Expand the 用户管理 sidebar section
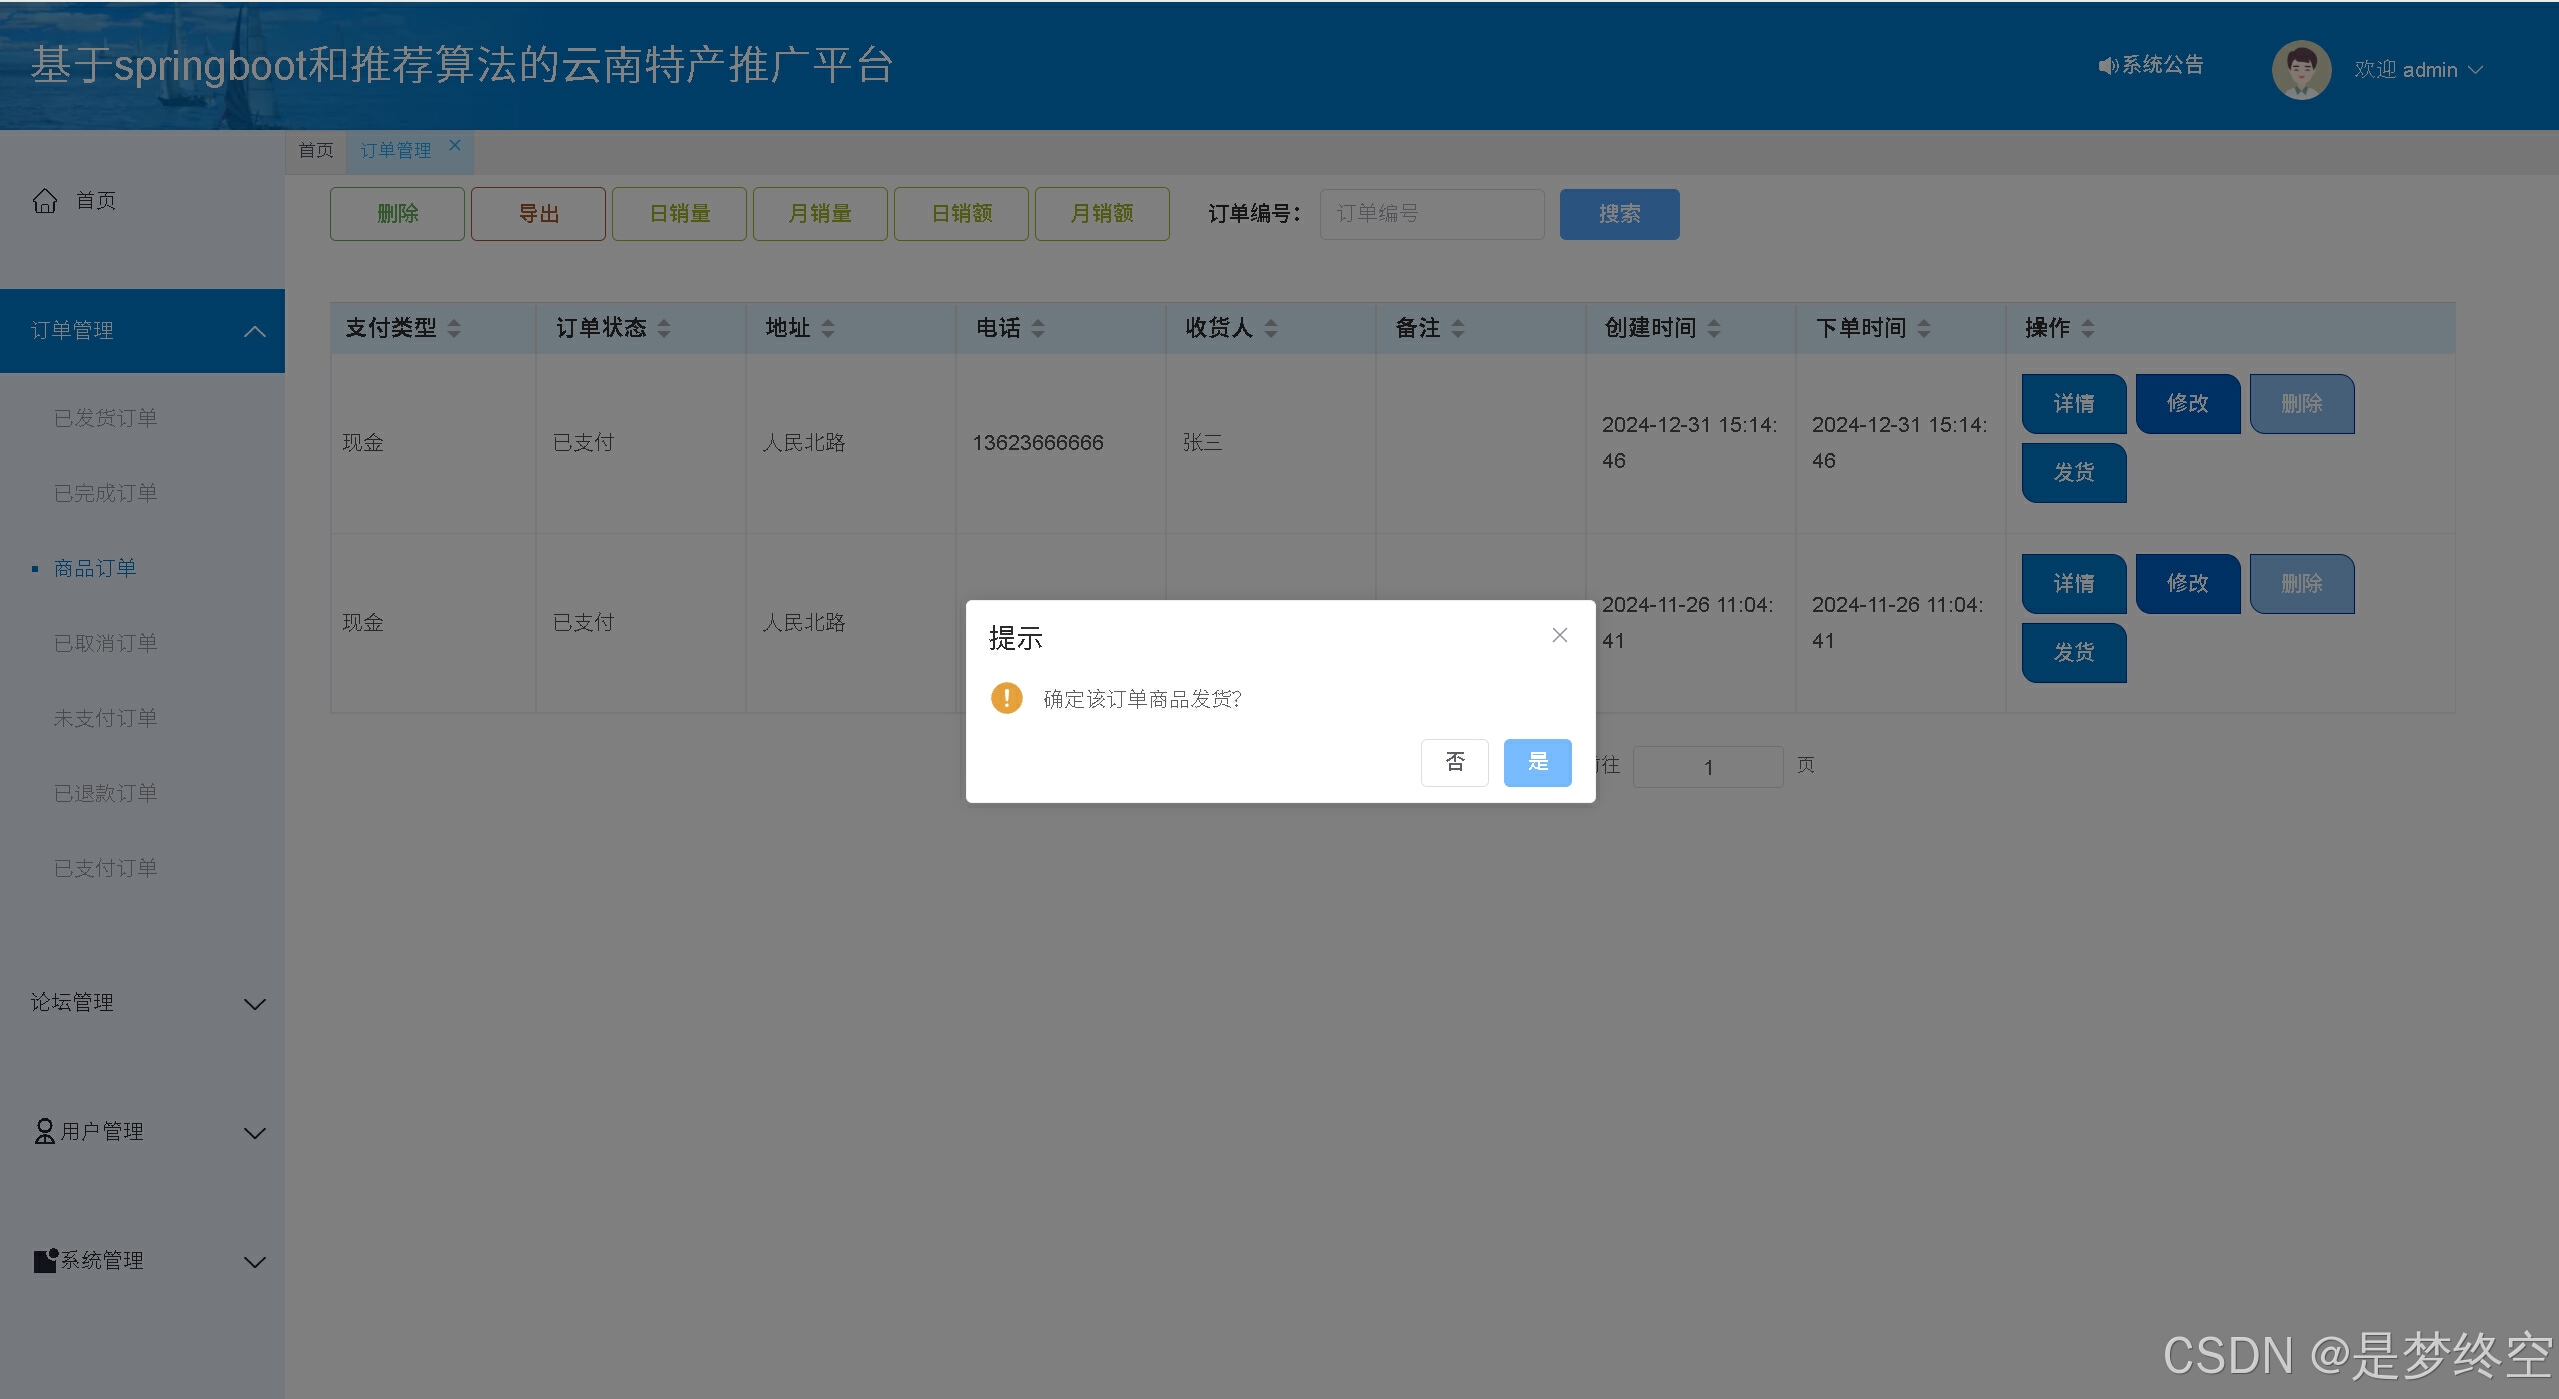Viewport: 2559px width, 1399px height. tap(255, 1133)
